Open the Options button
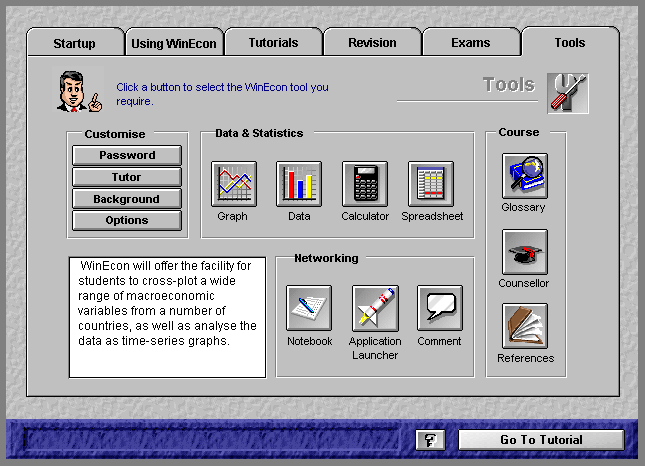This screenshot has height=466, width=645. coord(127,220)
